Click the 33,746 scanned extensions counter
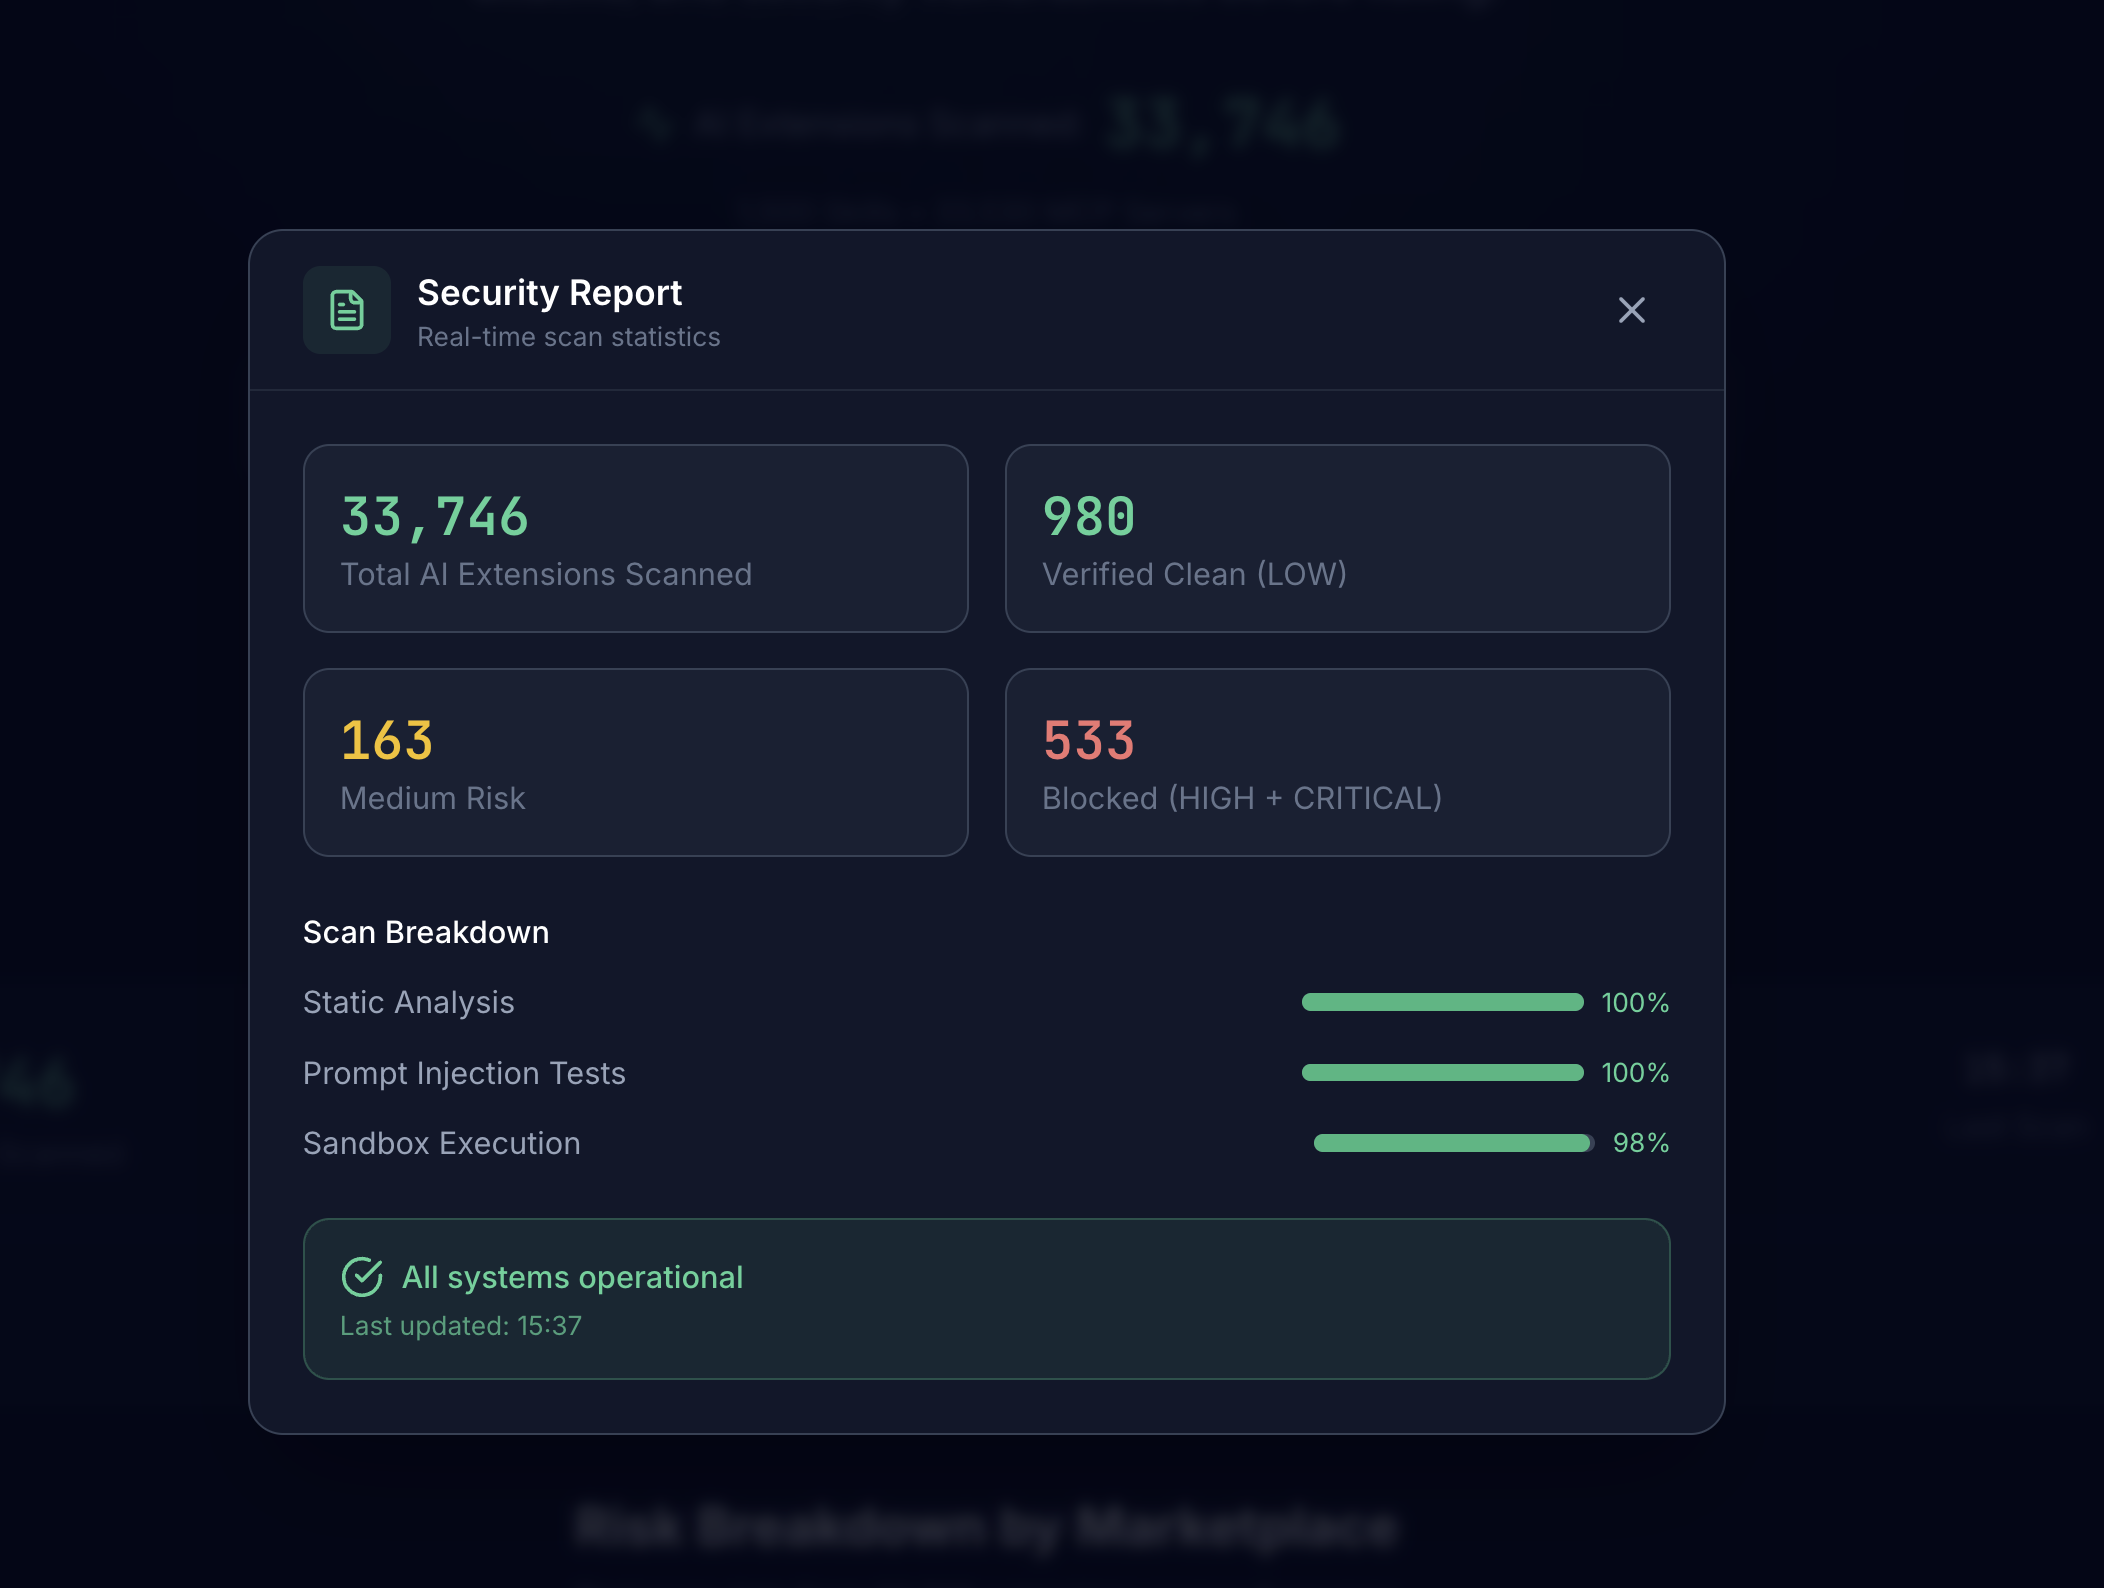The width and height of the screenshot is (2104, 1588). pos(436,516)
